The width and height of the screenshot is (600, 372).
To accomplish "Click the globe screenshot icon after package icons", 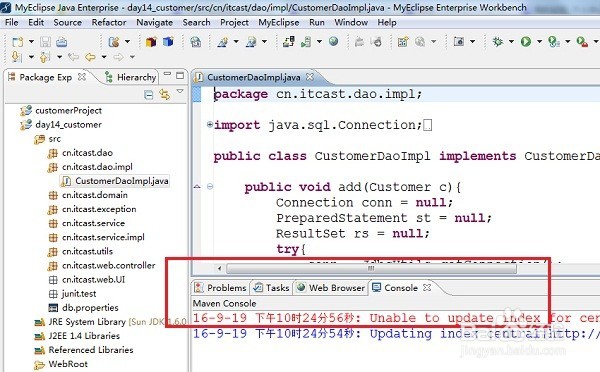I will point(196,41).
